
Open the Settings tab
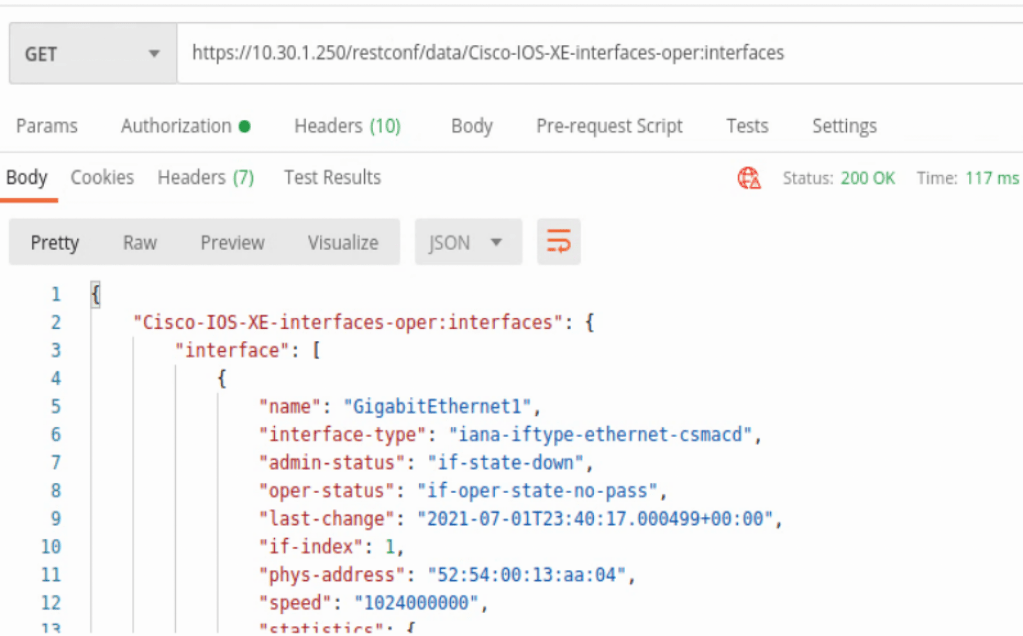tap(844, 126)
